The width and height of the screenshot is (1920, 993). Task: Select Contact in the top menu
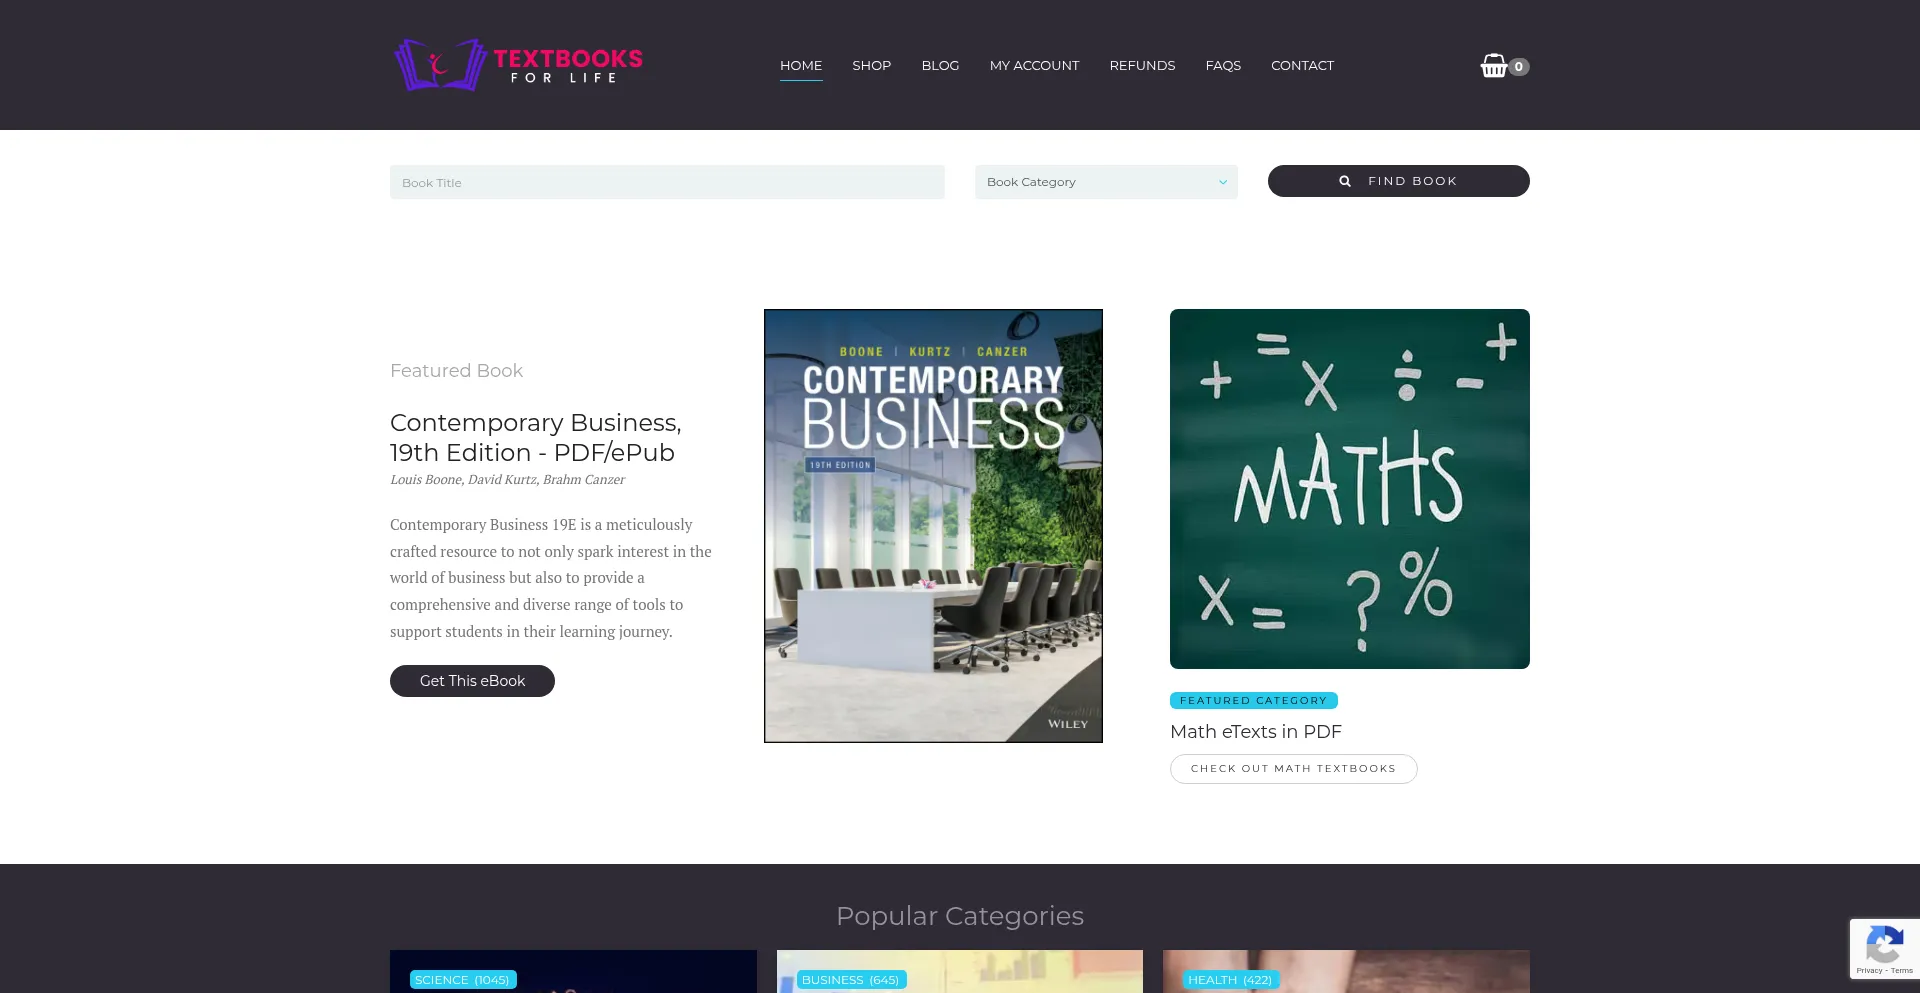1302,66
